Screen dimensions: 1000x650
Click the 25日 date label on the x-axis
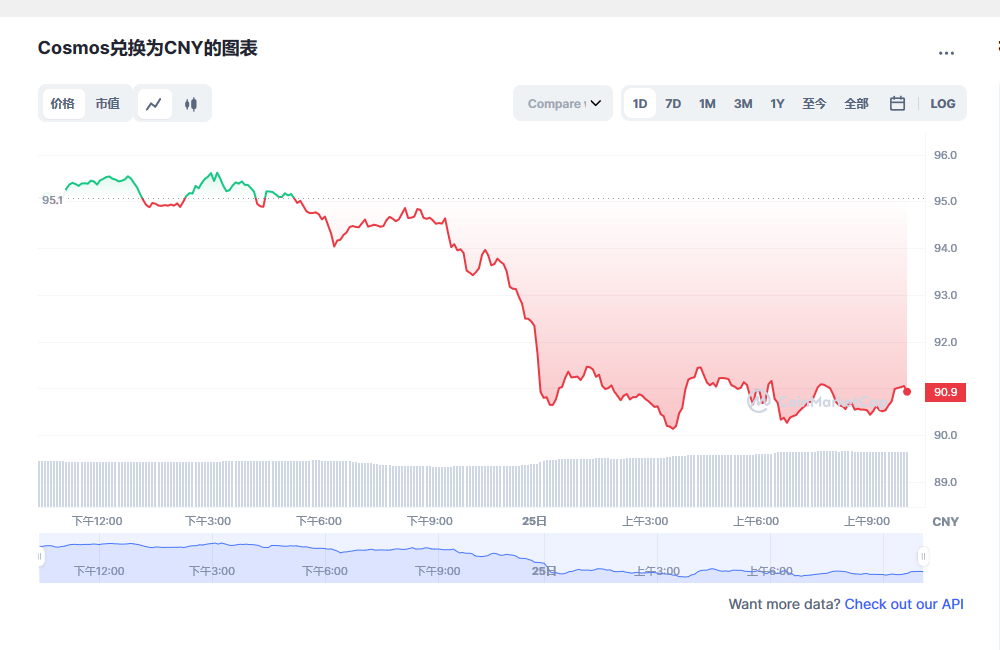[x=534, y=521]
